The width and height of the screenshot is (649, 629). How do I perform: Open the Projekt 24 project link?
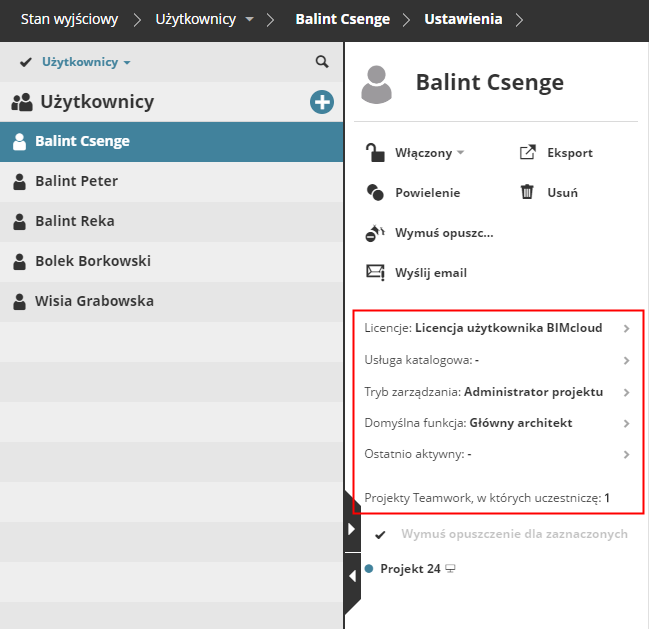[x=410, y=569]
